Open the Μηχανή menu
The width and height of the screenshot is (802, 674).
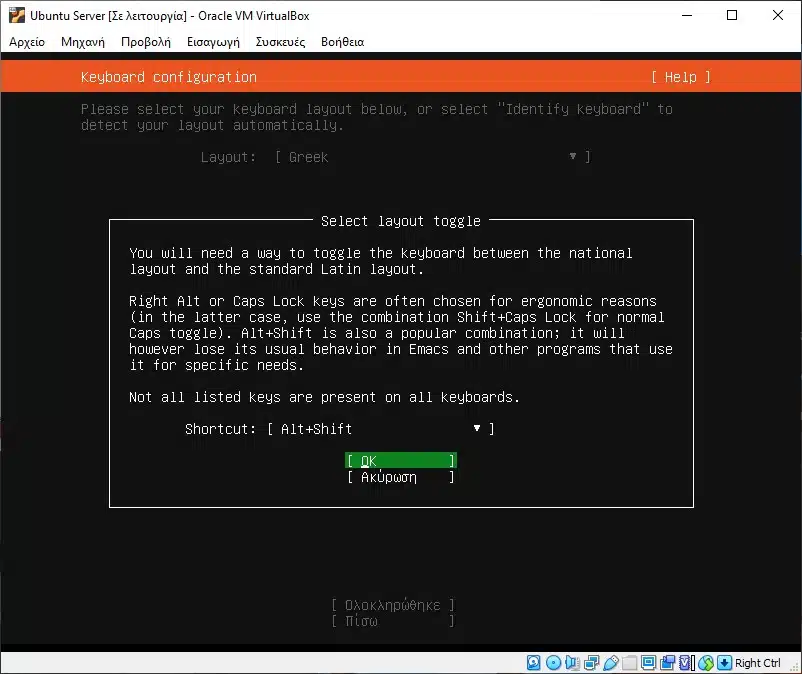tap(83, 42)
